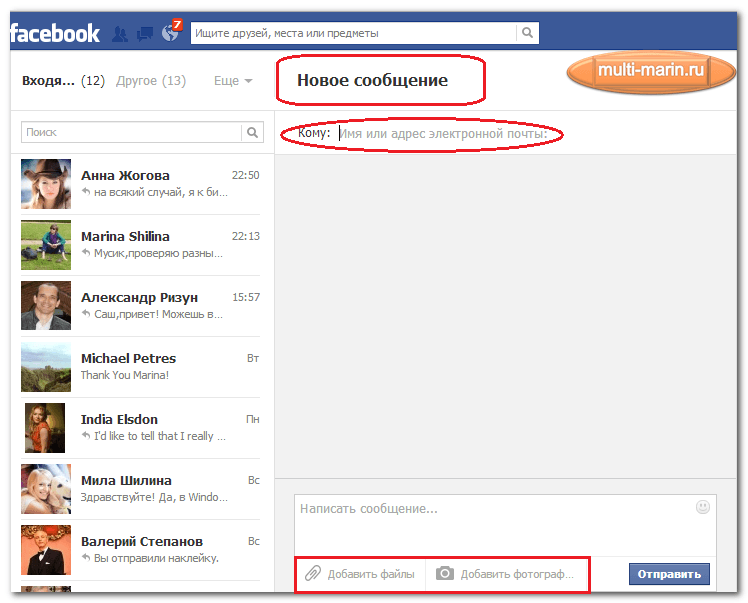This screenshot has height=603, width=748.
Task: Click the Отправить send button
Action: (669, 574)
